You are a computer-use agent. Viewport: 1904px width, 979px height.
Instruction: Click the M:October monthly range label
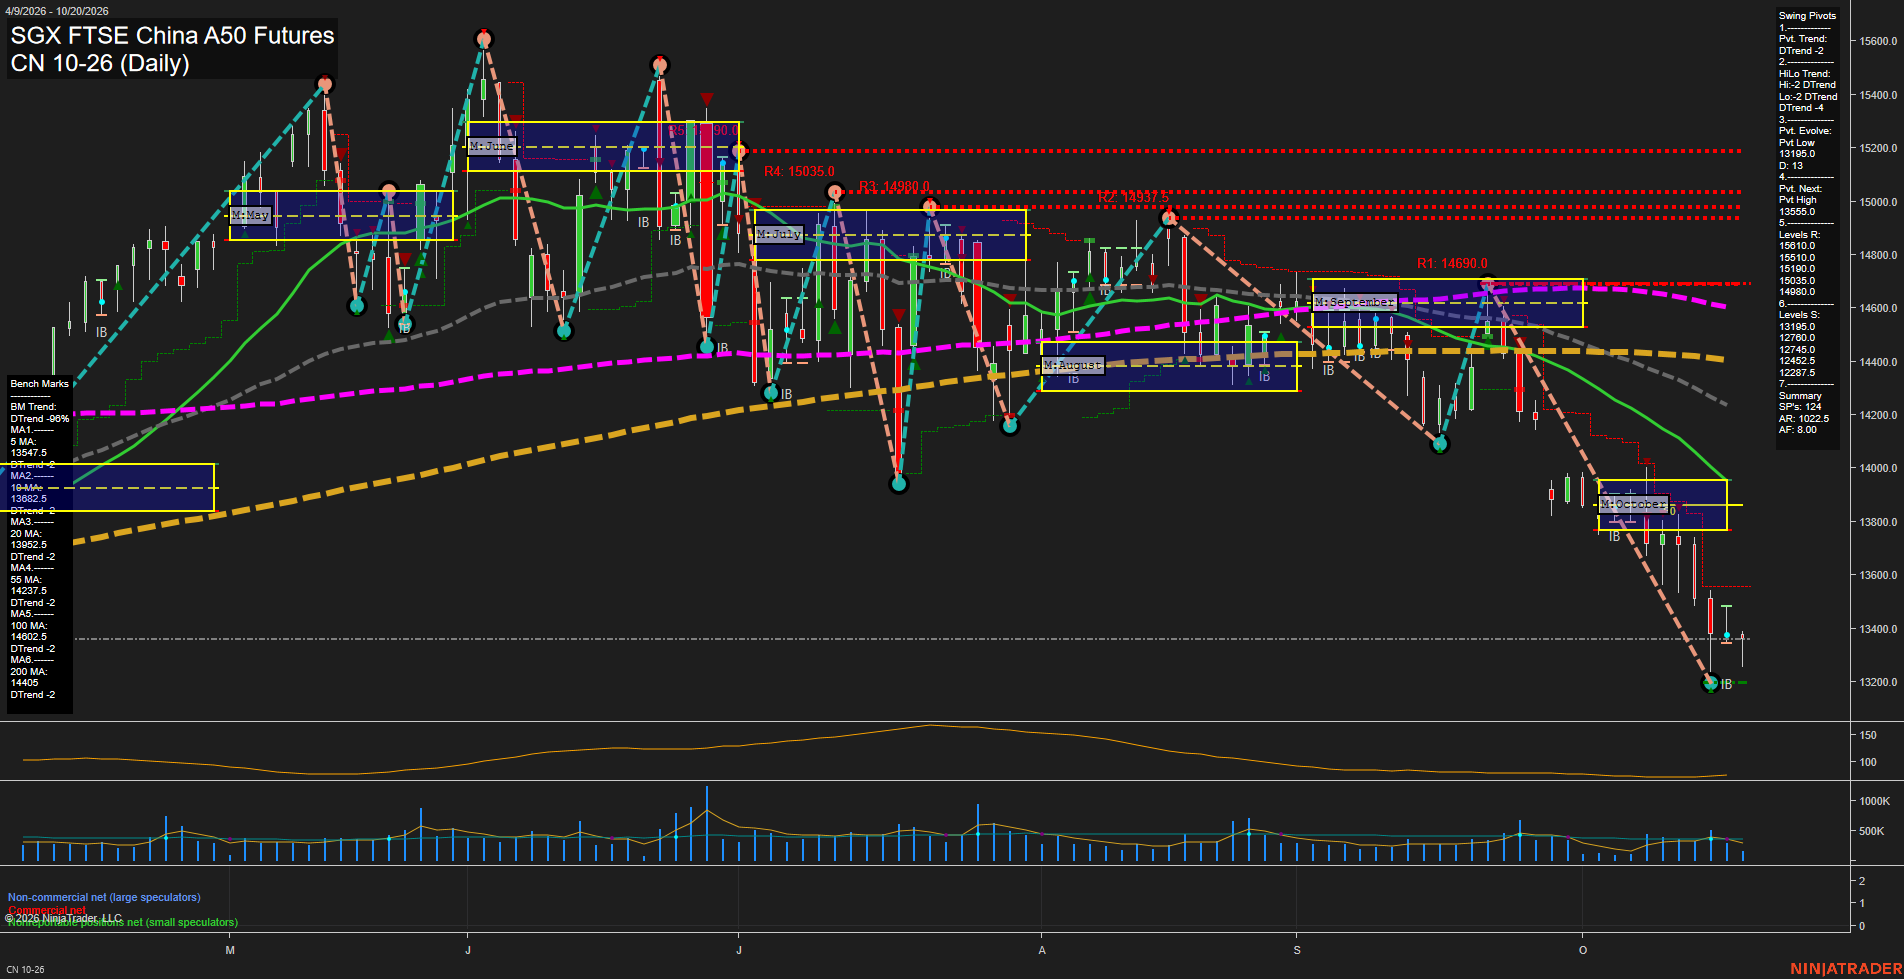point(1633,504)
